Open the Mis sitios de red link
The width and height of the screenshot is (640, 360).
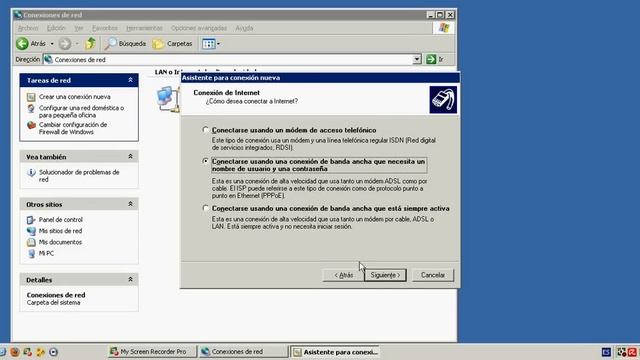(60, 231)
